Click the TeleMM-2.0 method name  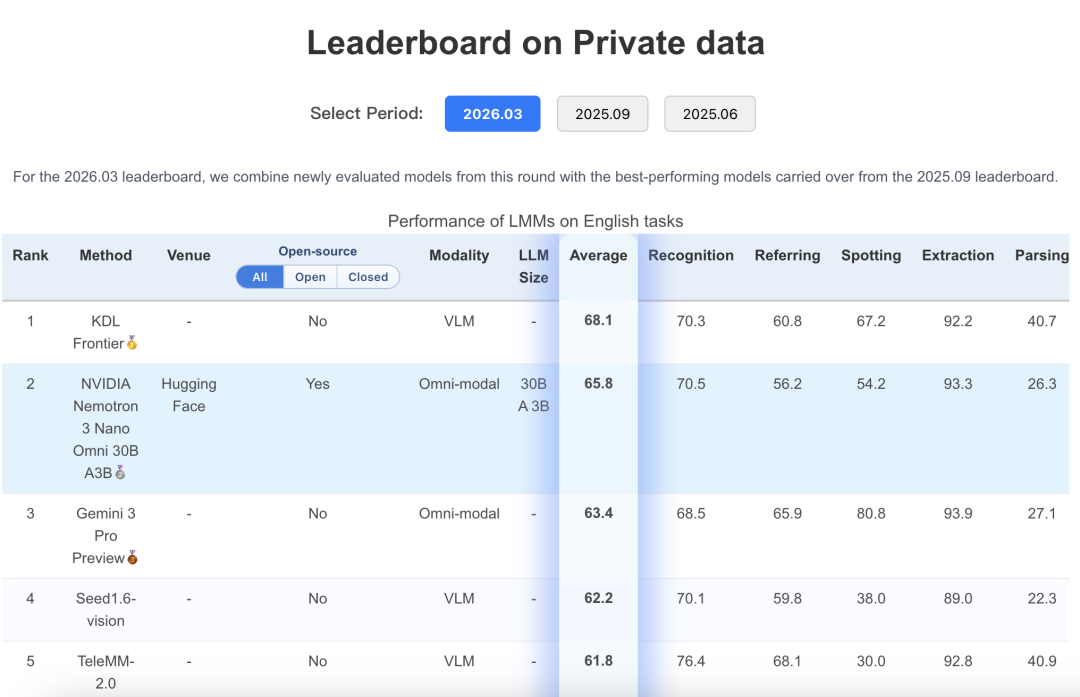(x=106, y=672)
